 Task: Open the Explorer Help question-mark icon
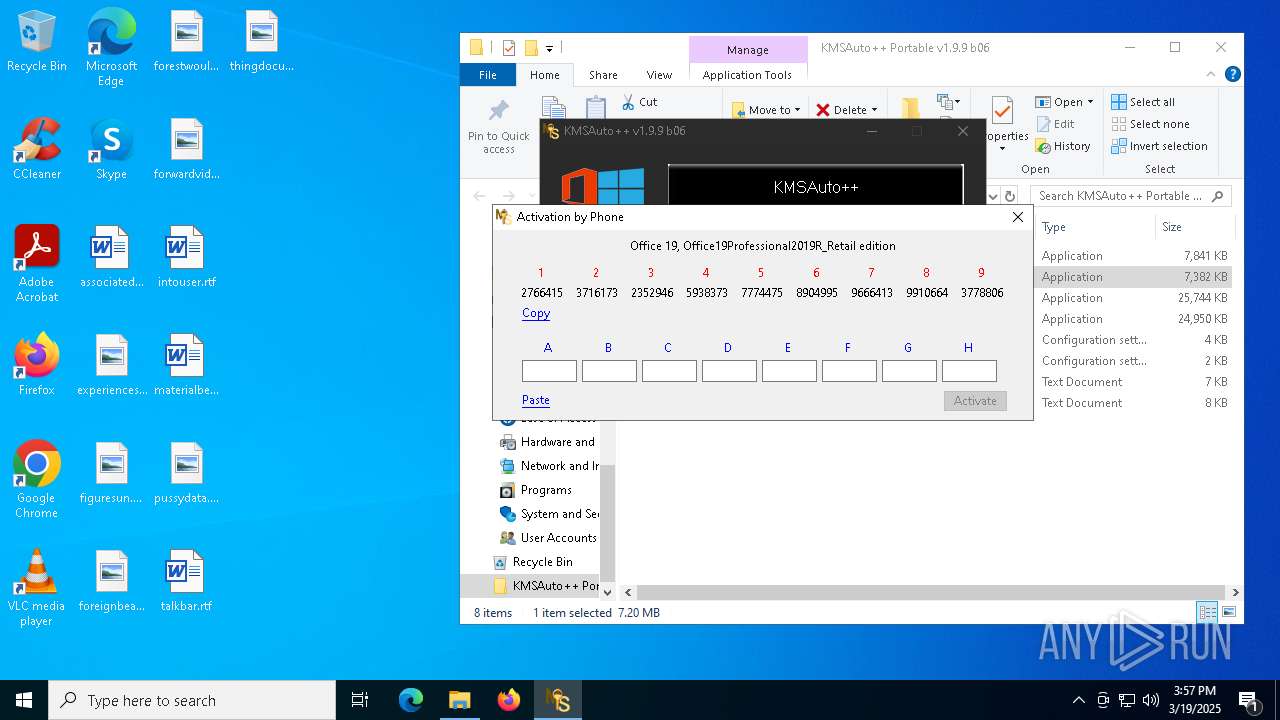click(x=1233, y=74)
